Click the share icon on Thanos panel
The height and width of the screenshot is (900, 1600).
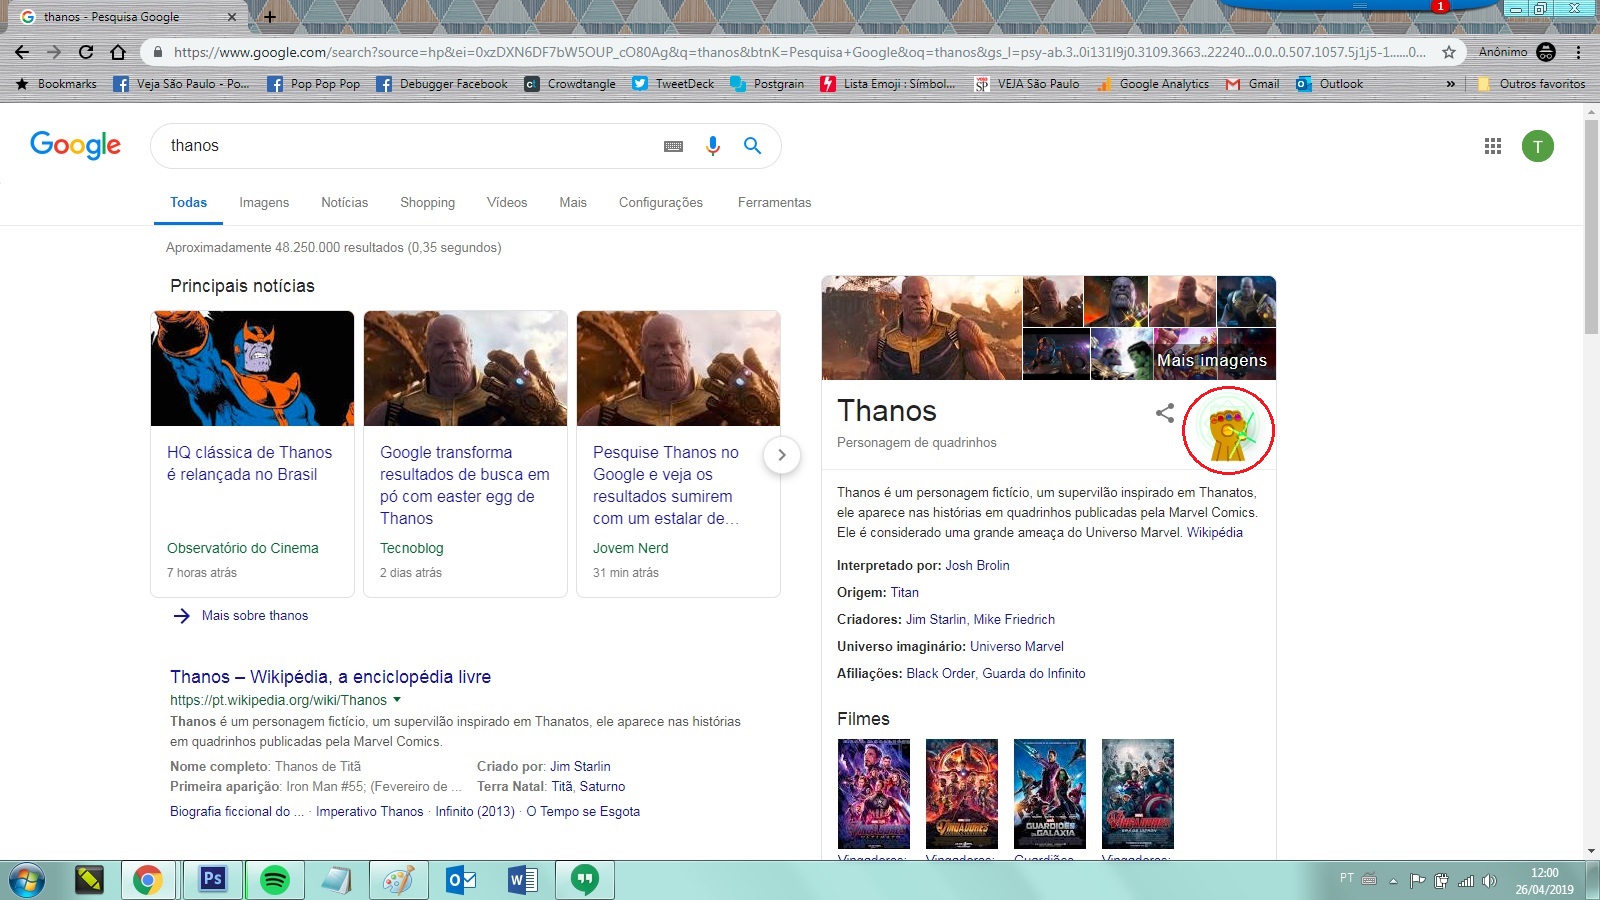point(1164,412)
